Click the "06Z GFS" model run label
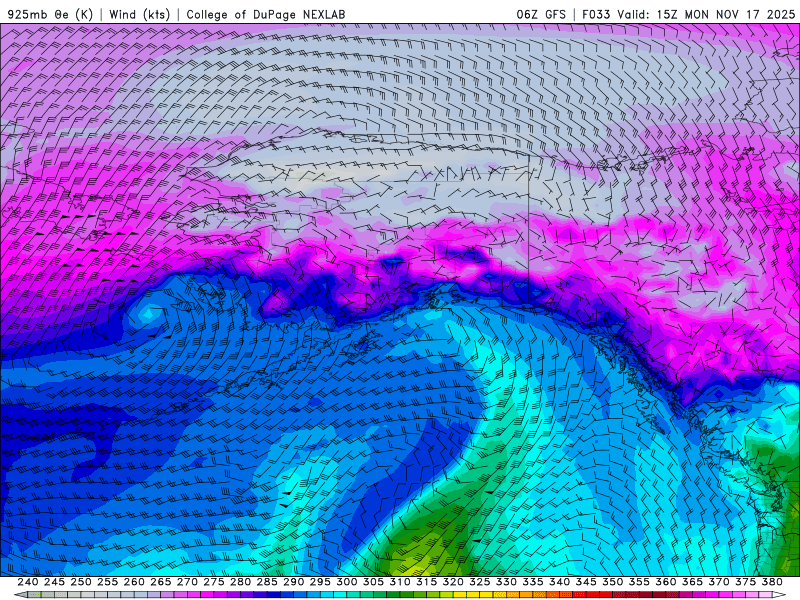The width and height of the screenshot is (800, 600). click(541, 14)
